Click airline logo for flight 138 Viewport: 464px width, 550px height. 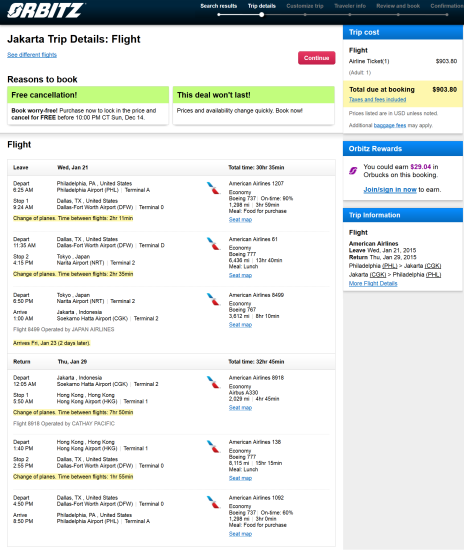tap(213, 447)
